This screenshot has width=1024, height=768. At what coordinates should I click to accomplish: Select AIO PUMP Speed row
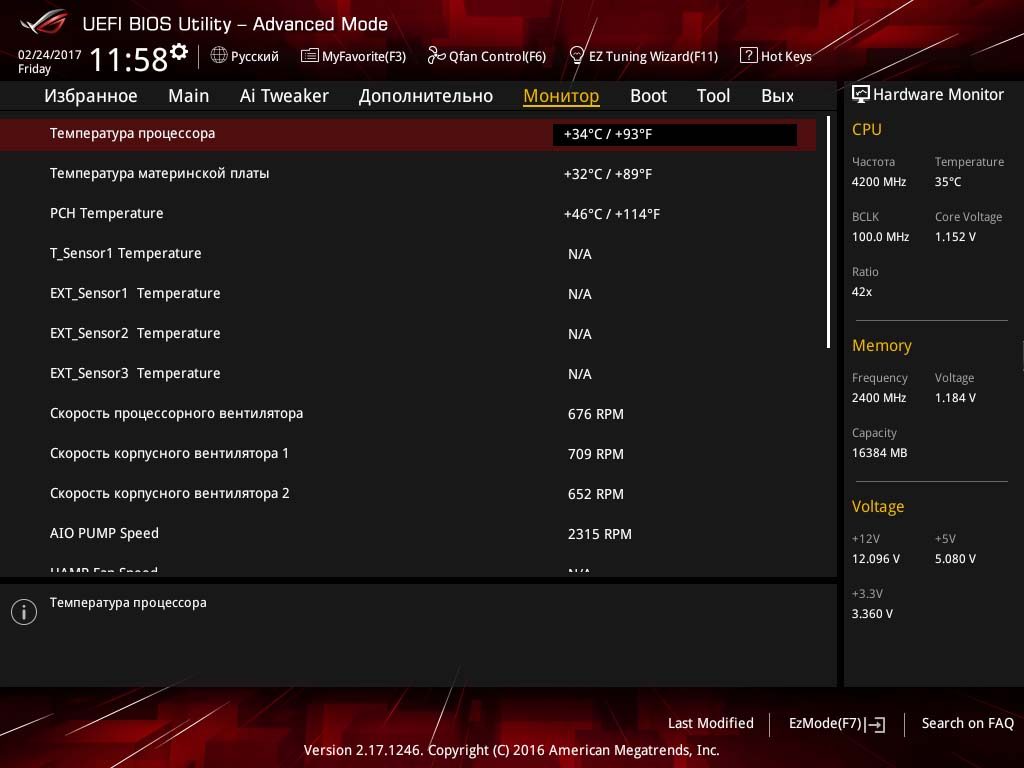(x=408, y=534)
